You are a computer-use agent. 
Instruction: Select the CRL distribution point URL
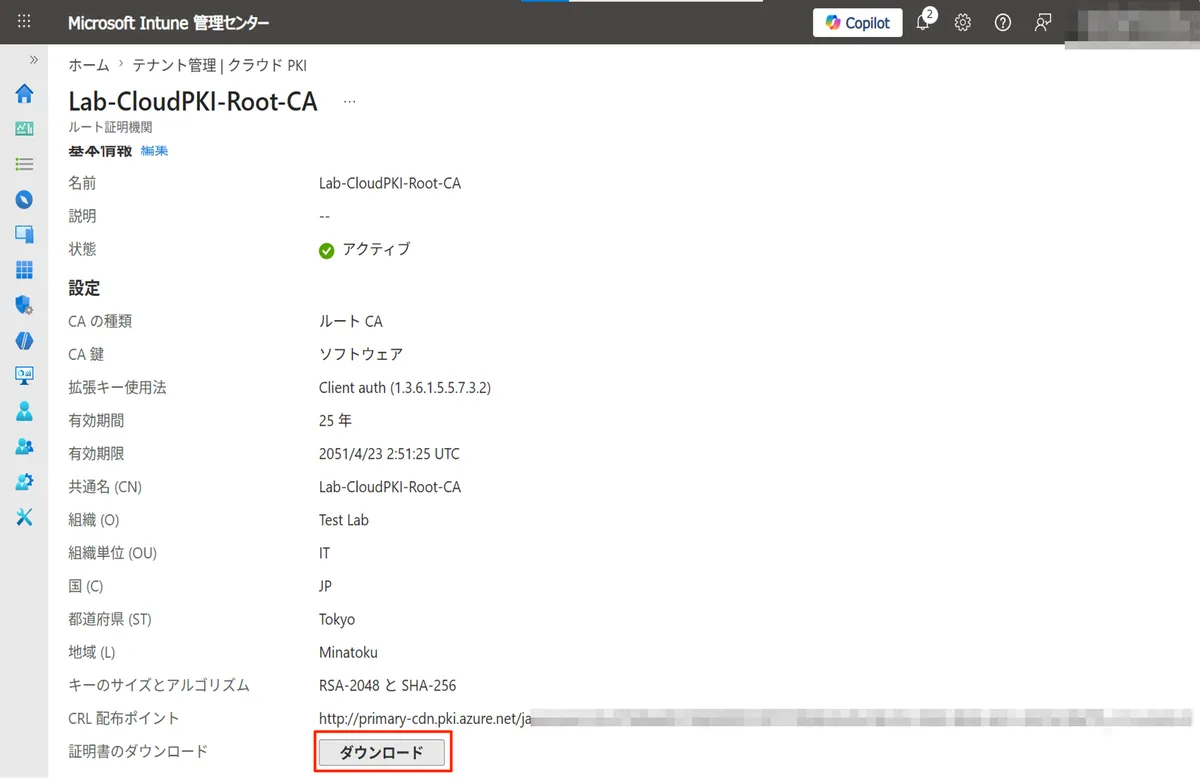(x=757, y=718)
